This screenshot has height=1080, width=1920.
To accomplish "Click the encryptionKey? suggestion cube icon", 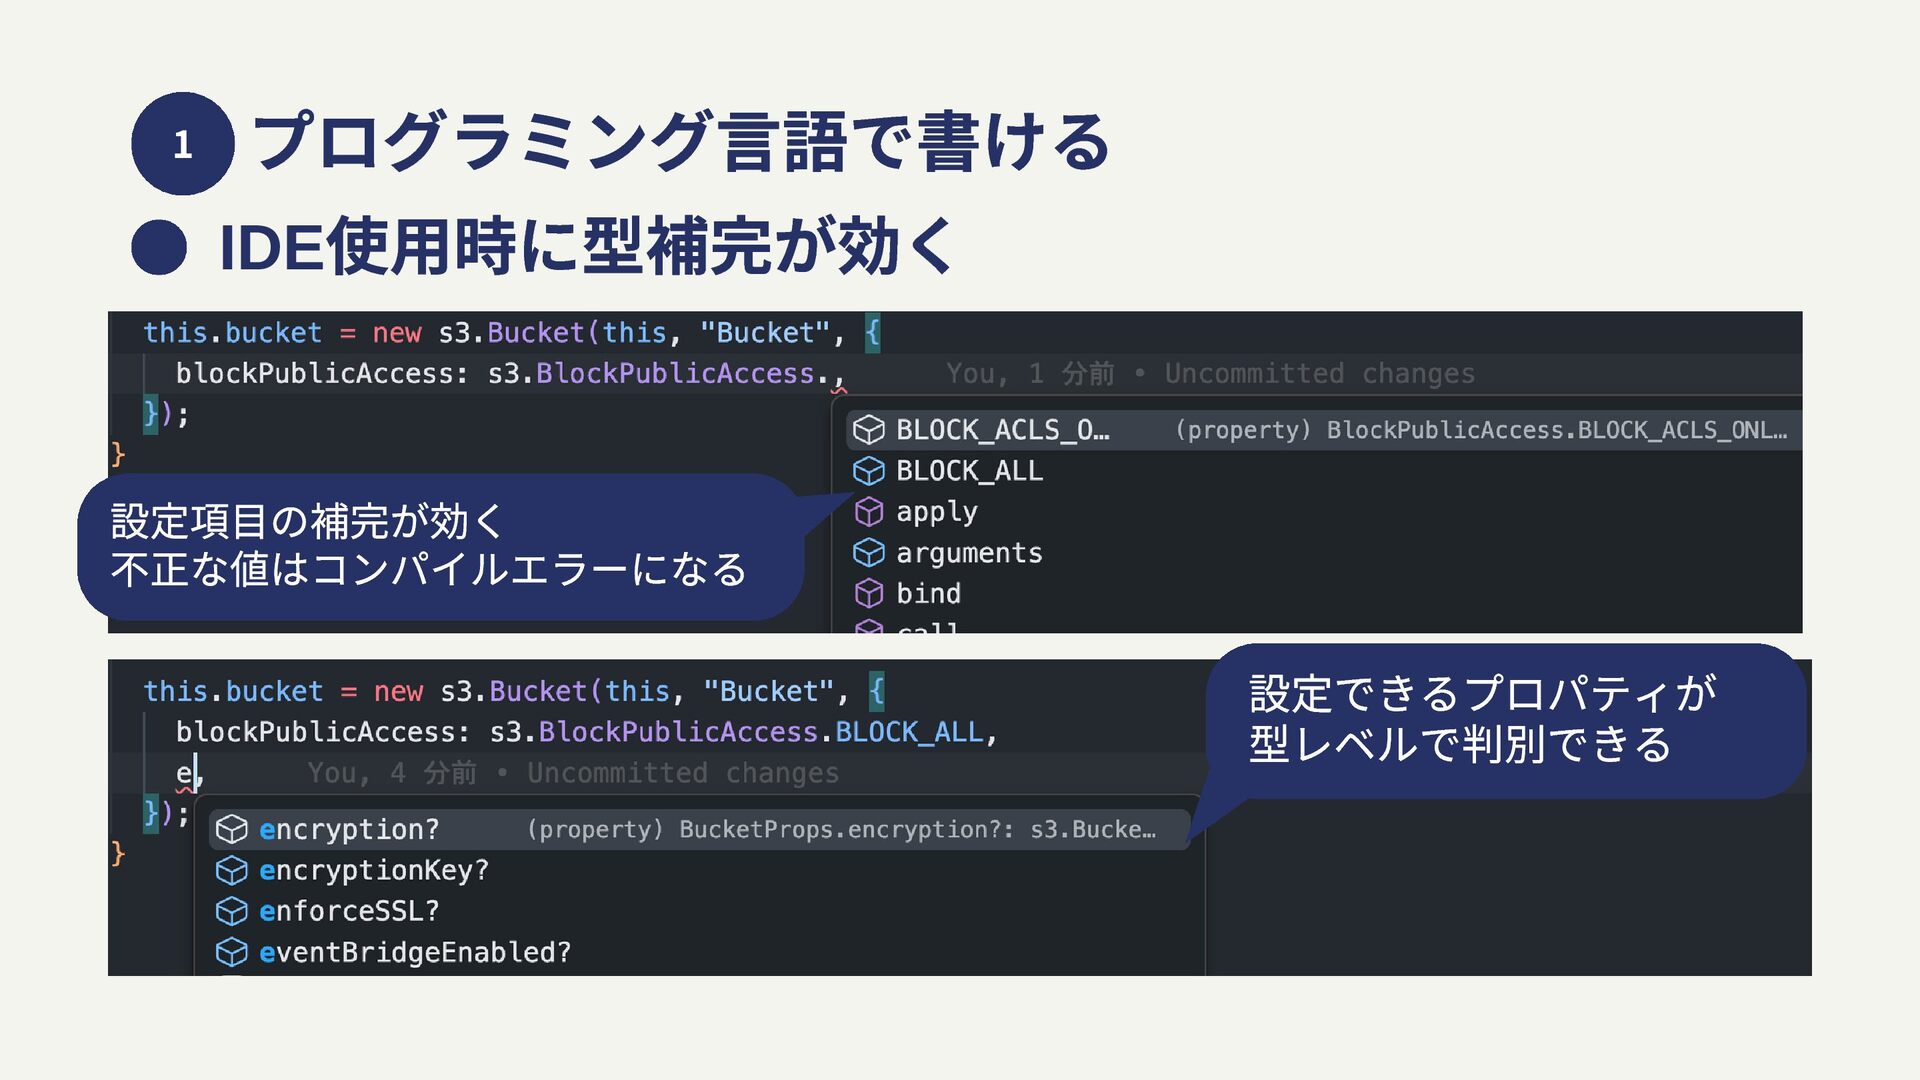I will (231, 871).
